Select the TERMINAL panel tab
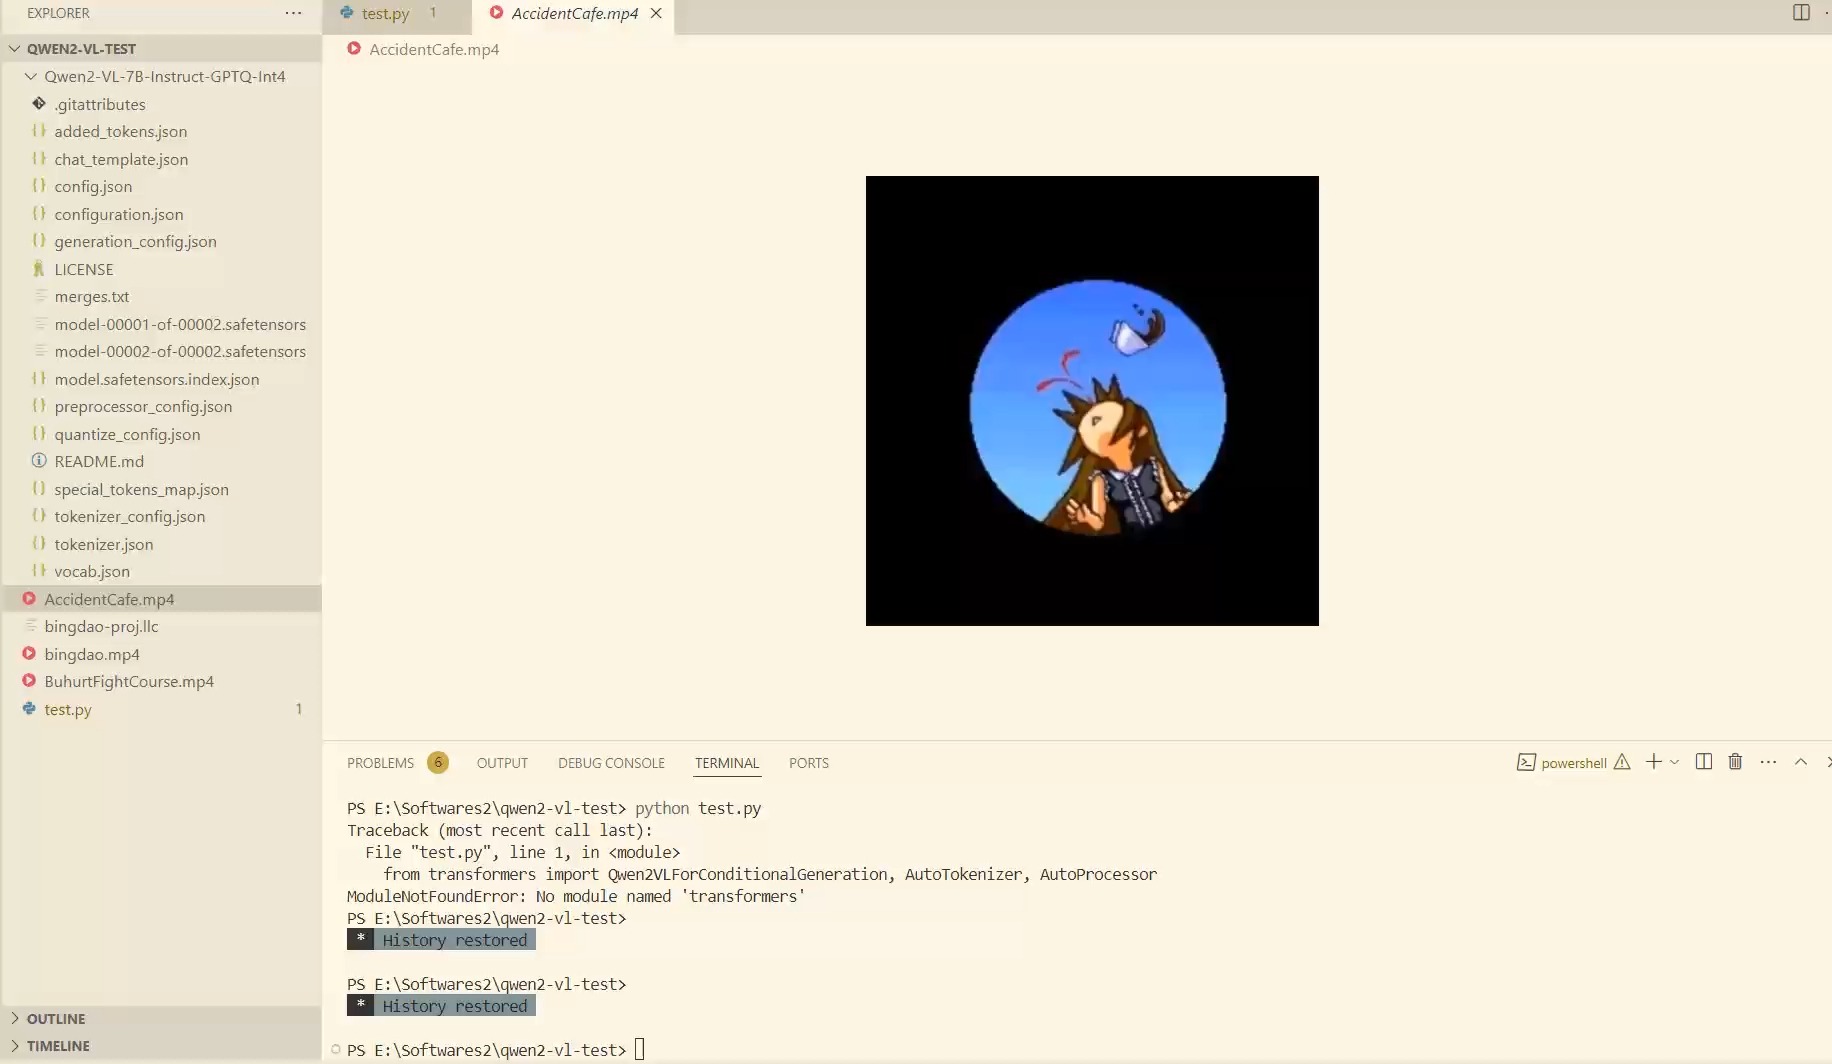1832x1064 pixels. click(727, 763)
